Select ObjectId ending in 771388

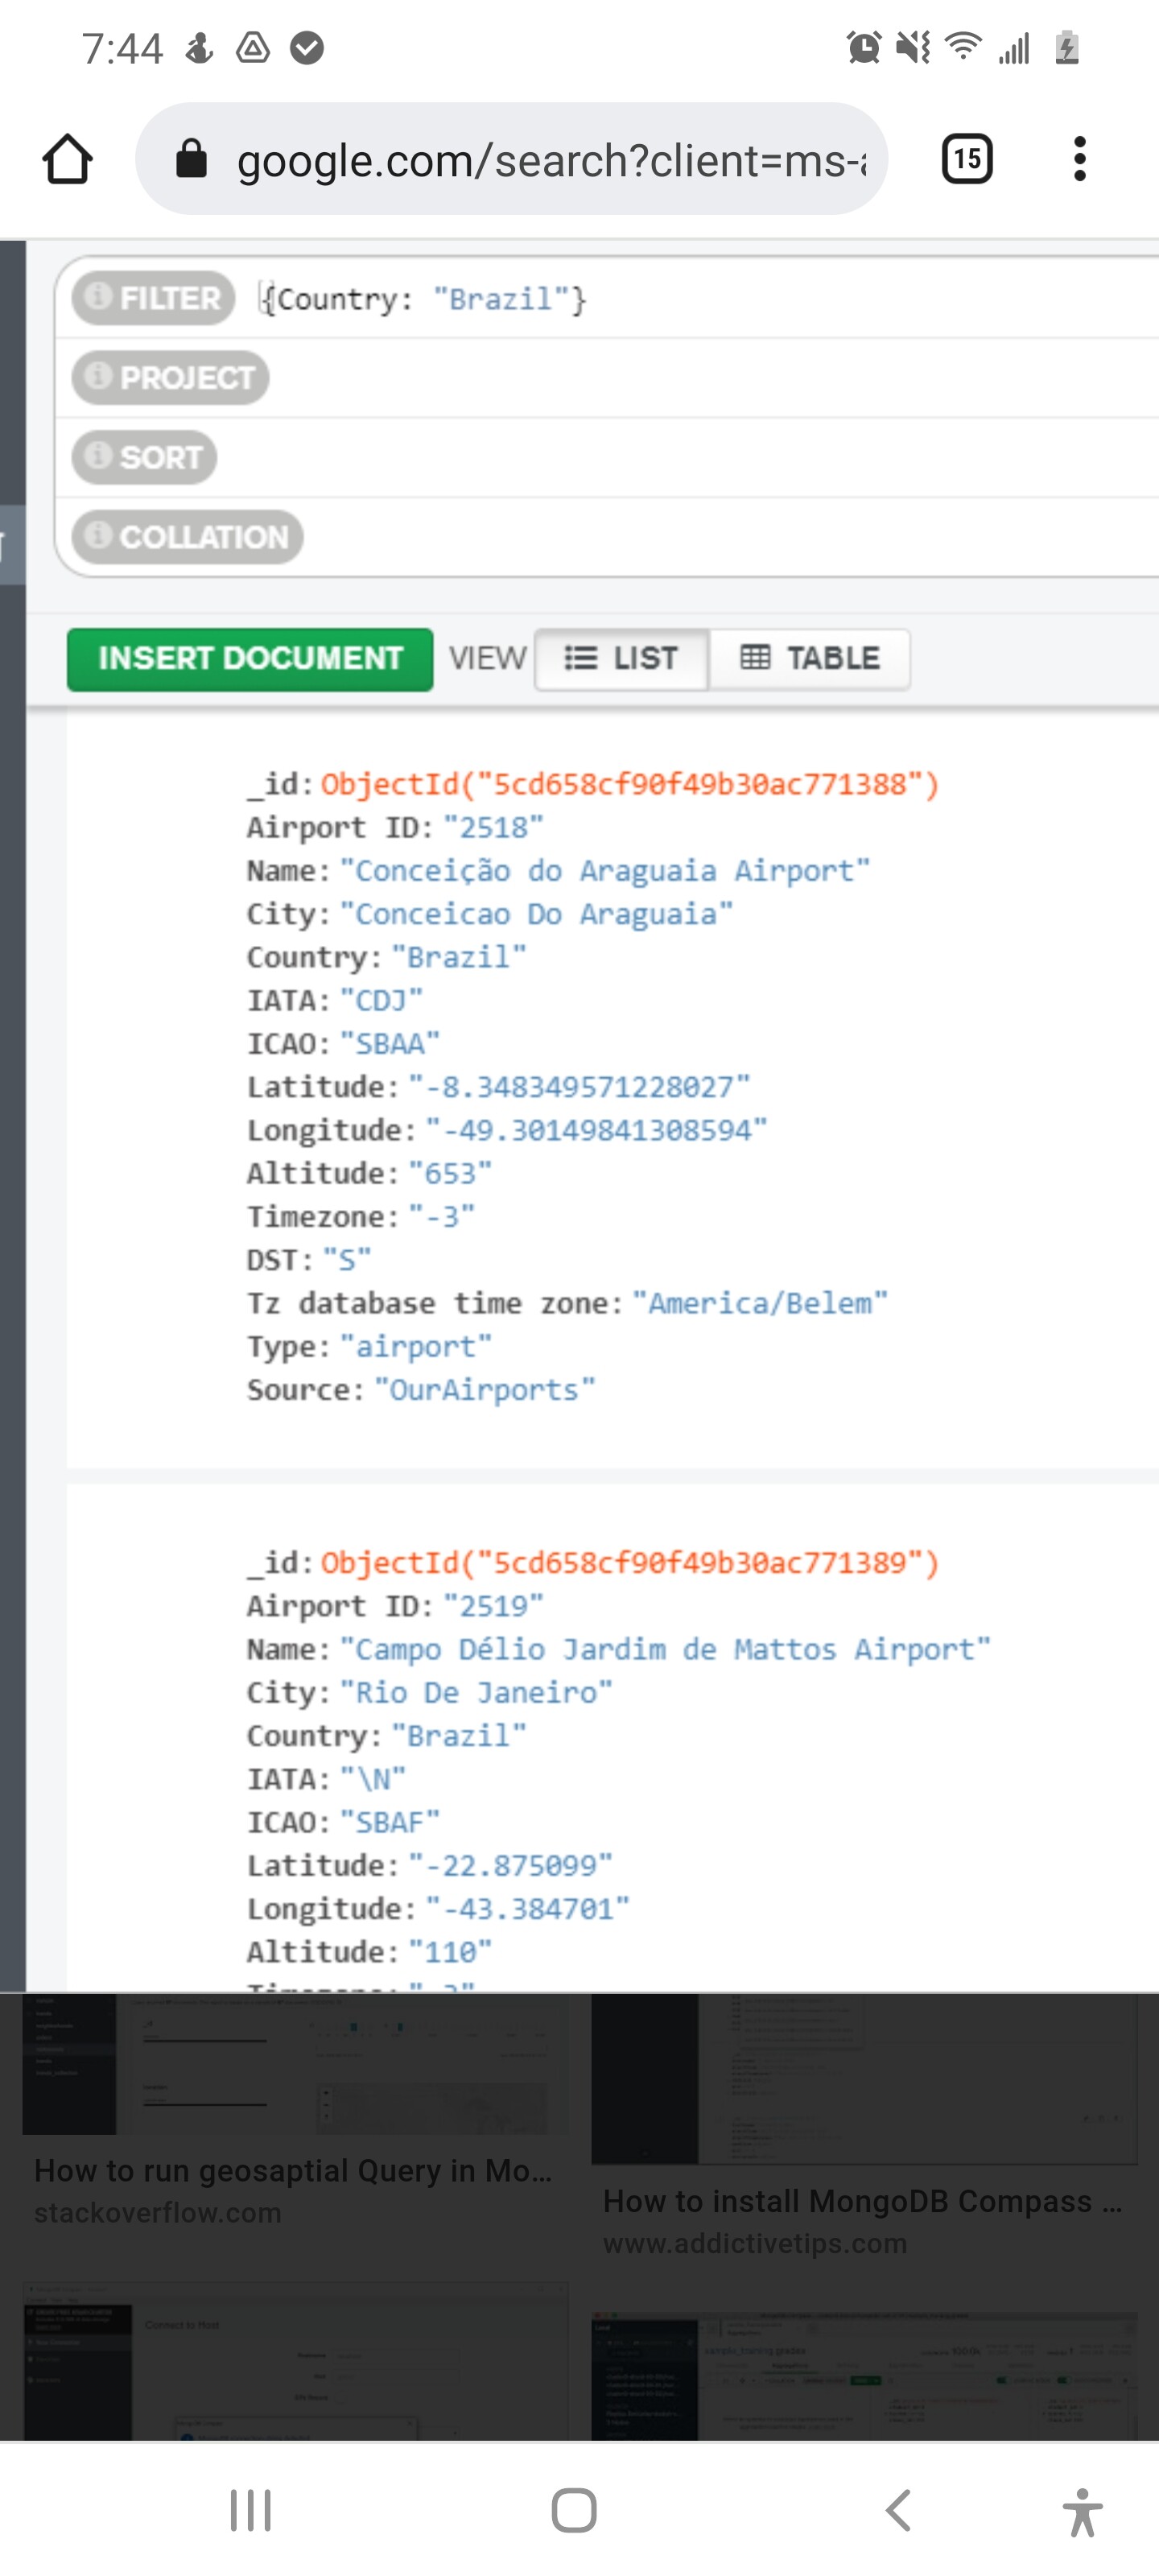point(630,785)
